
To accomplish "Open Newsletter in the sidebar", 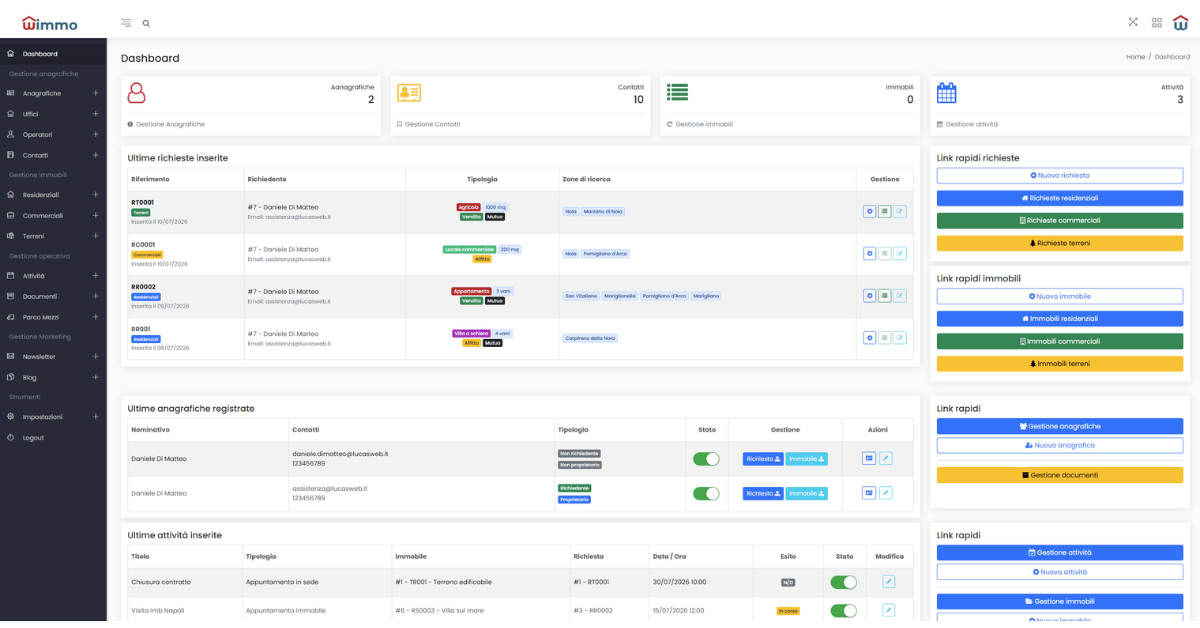I will pyautogui.click(x=53, y=357).
